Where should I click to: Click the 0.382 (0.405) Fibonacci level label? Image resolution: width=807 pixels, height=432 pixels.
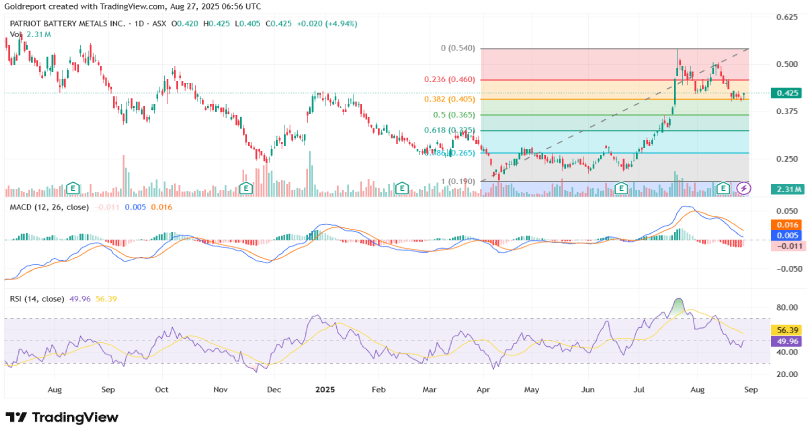[451, 99]
